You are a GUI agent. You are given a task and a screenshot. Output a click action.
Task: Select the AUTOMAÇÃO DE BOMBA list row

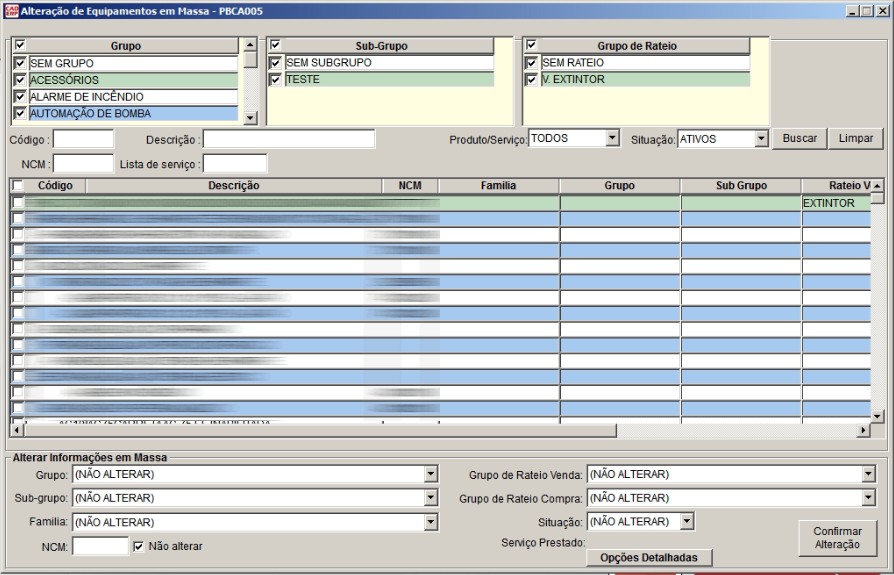tap(133, 113)
